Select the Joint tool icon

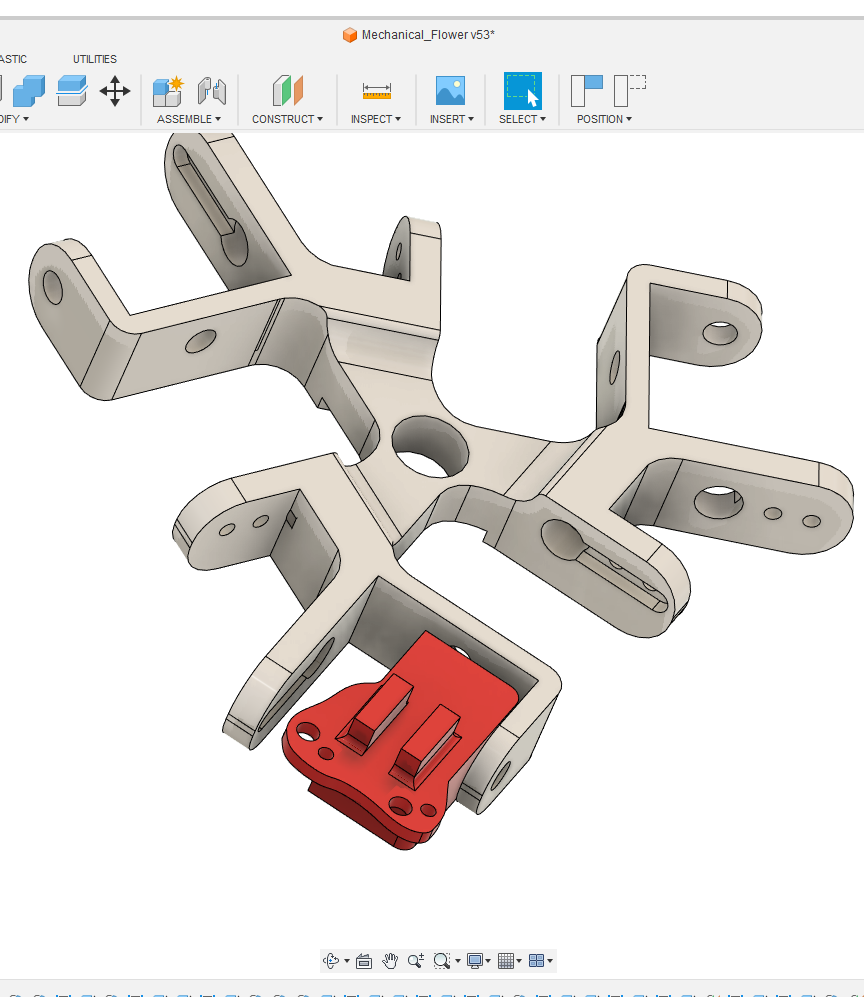pos(212,91)
